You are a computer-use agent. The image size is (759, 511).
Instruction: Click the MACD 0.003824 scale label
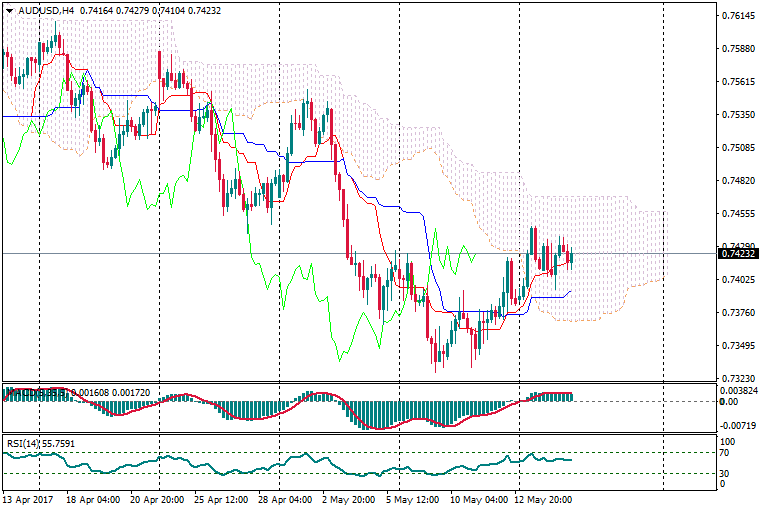pos(738,391)
